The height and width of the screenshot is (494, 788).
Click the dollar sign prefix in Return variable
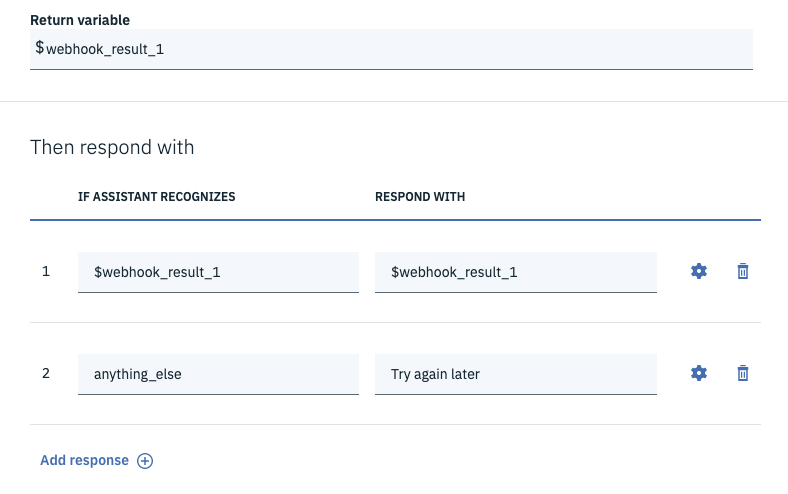(40, 48)
